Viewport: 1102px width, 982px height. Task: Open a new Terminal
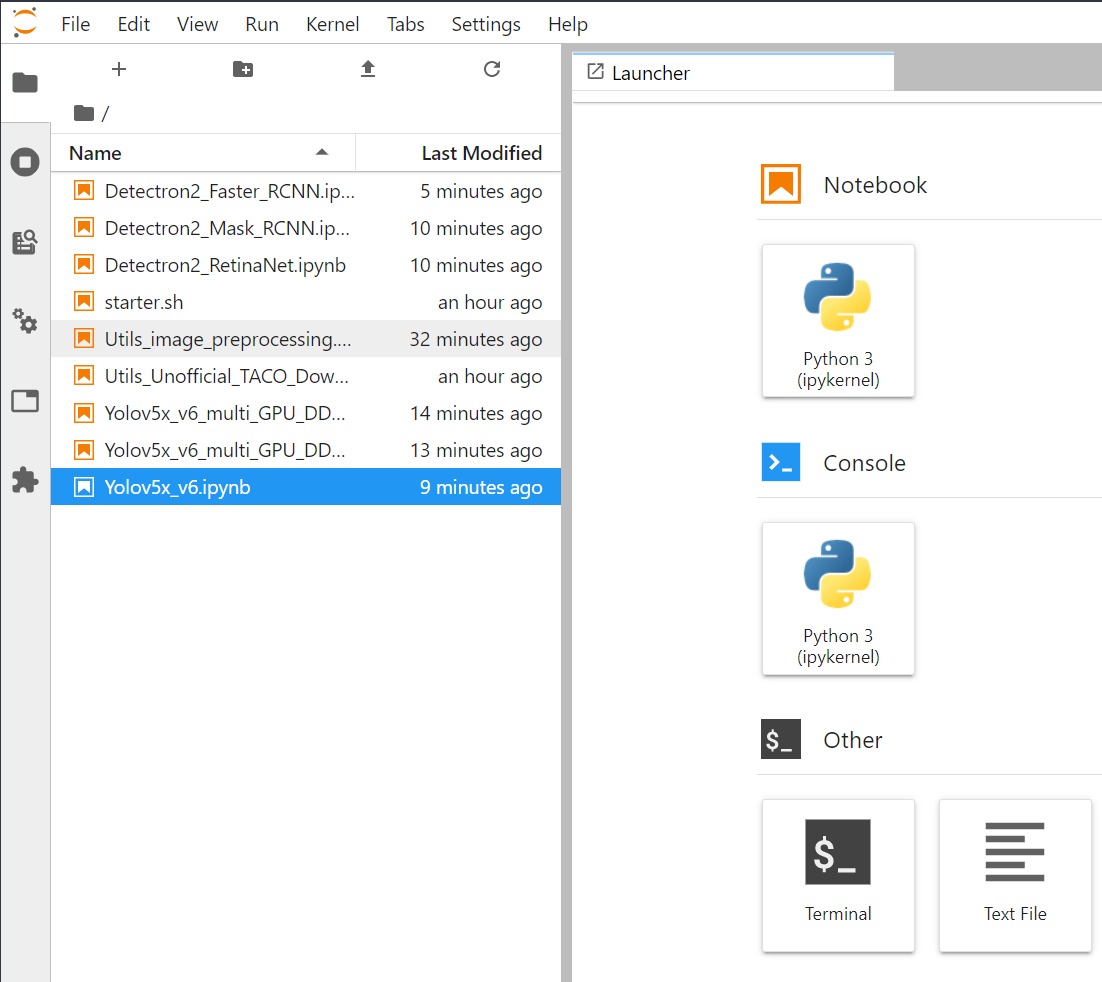(838, 875)
